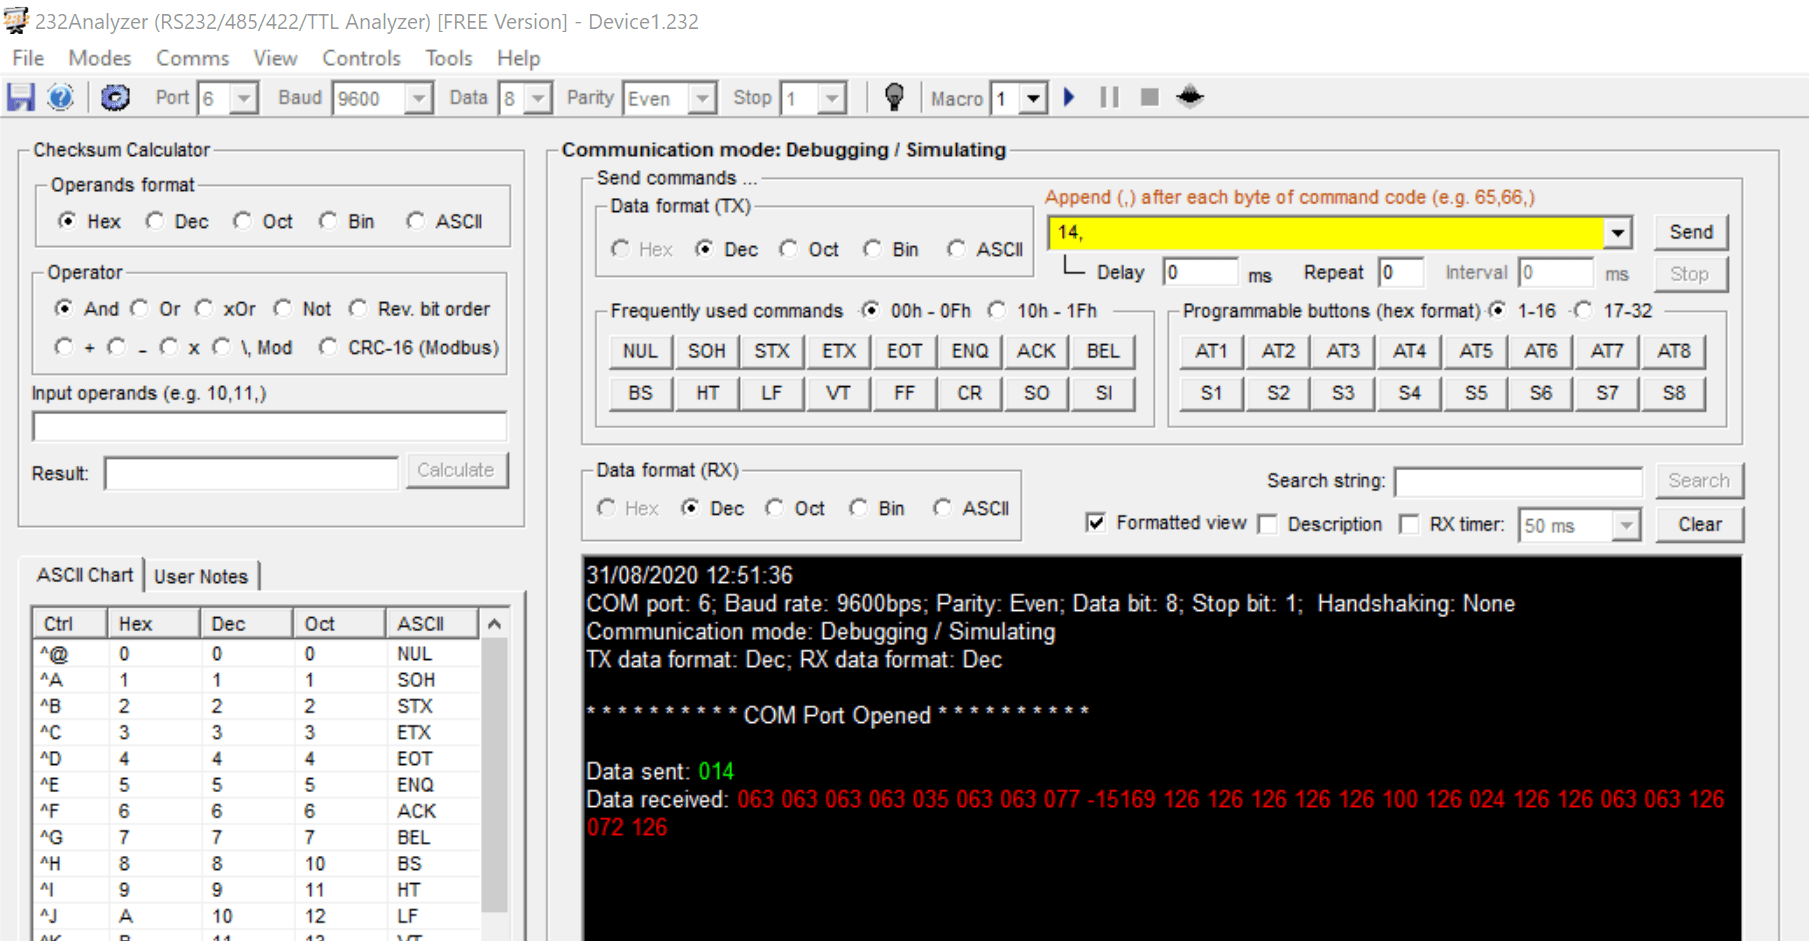This screenshot has height=941, width=1809.
Task: Open the Baud rate dropdown
Action: click(418, 97)
